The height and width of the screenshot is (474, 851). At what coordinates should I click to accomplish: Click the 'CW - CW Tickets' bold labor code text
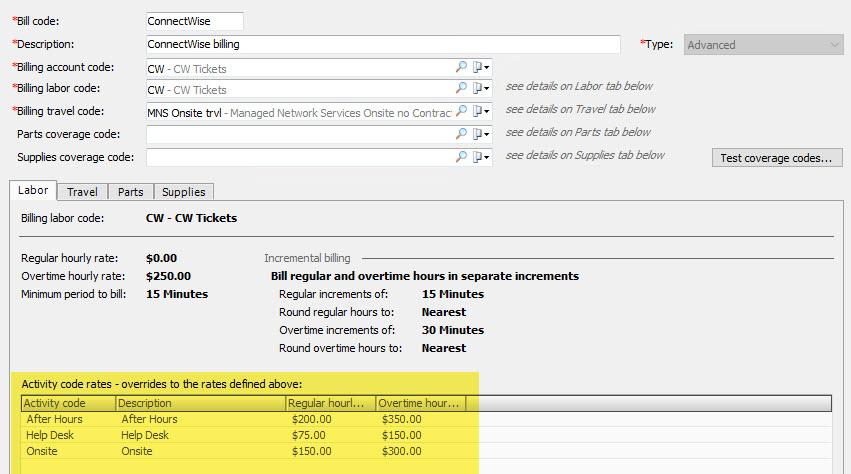191,218
